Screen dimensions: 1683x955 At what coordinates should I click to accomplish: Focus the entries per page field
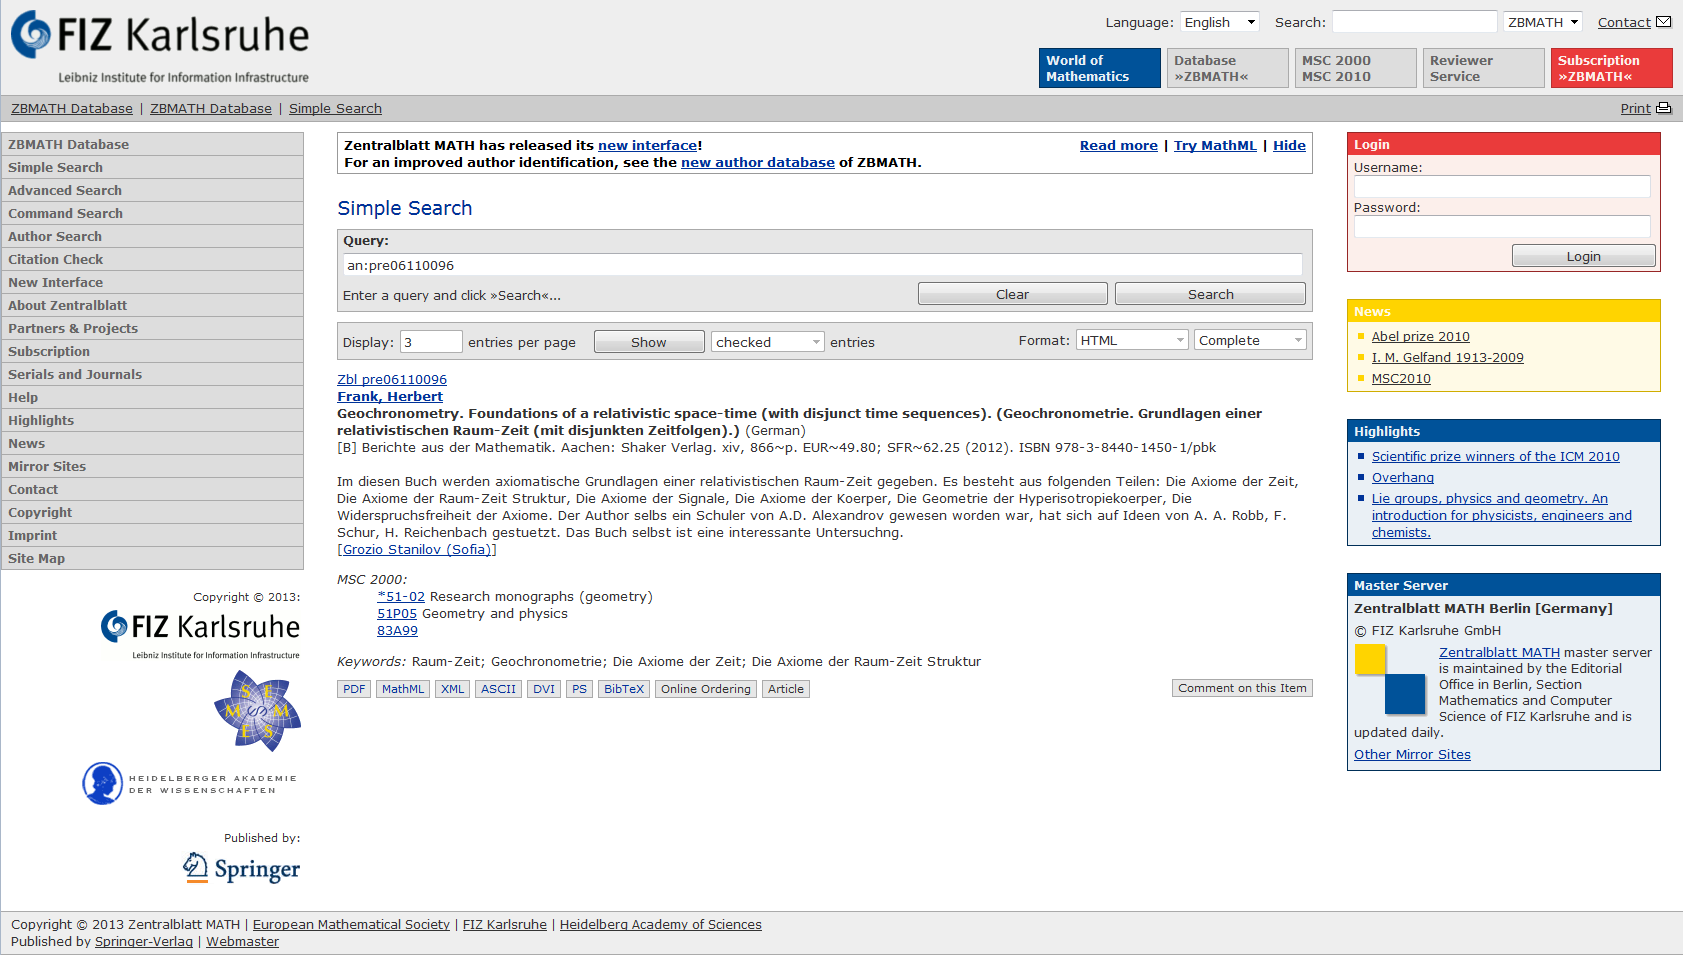coord(431,342)
